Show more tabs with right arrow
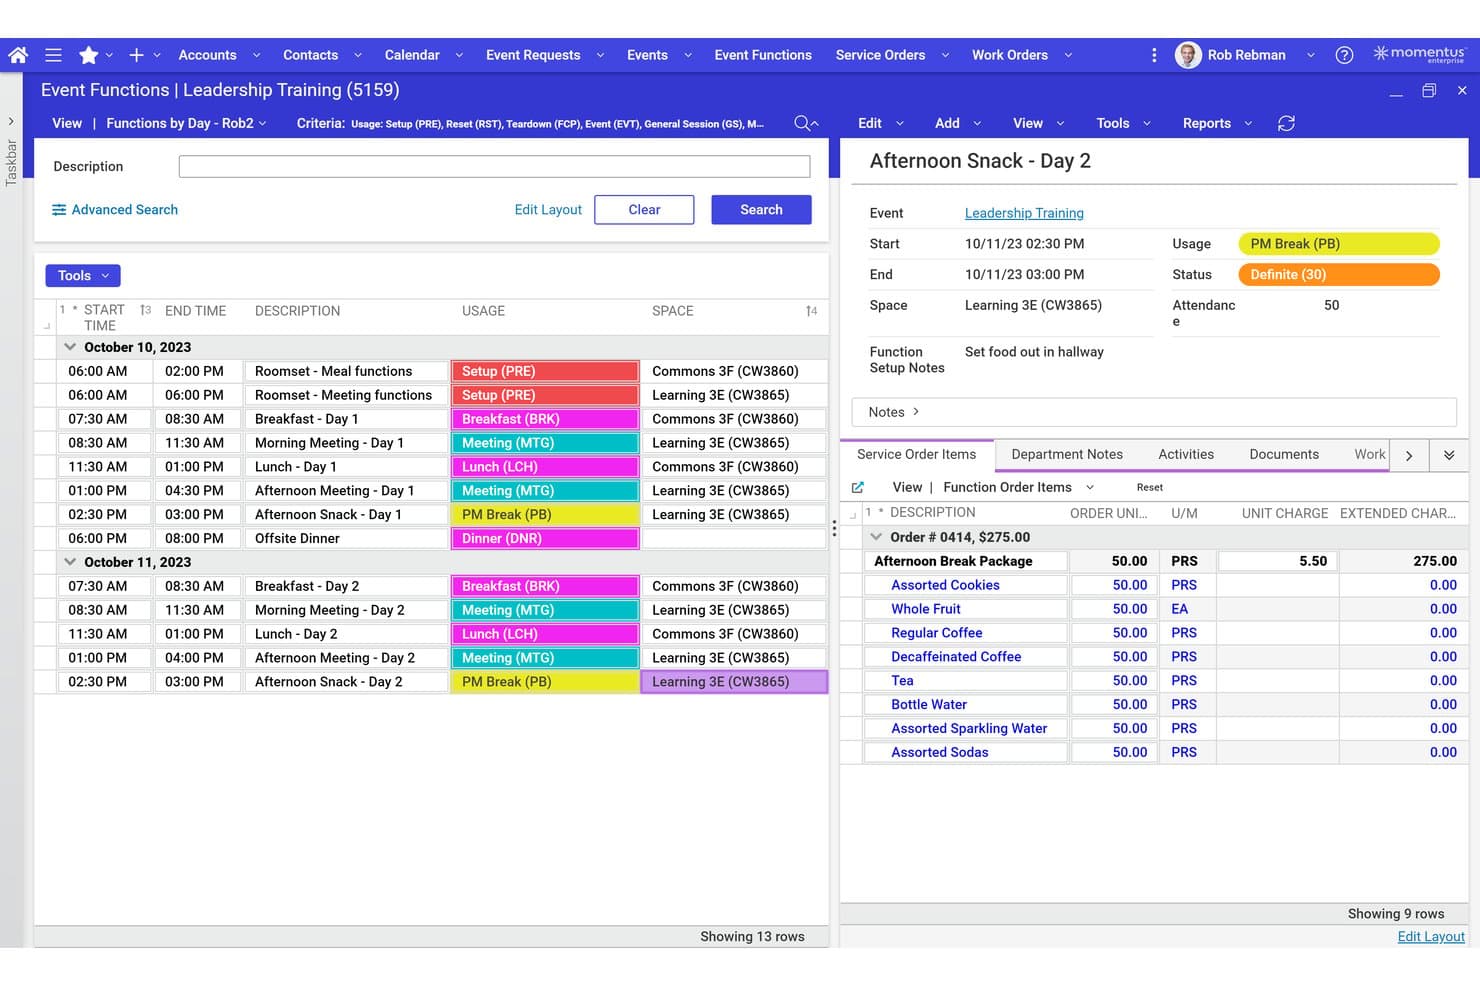1480x987 pixels. (x=1409, y=455)
